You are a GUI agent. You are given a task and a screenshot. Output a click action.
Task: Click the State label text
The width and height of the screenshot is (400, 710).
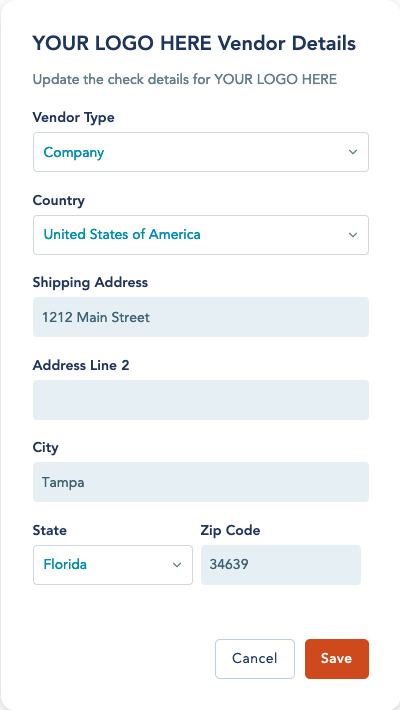[49, 530]
